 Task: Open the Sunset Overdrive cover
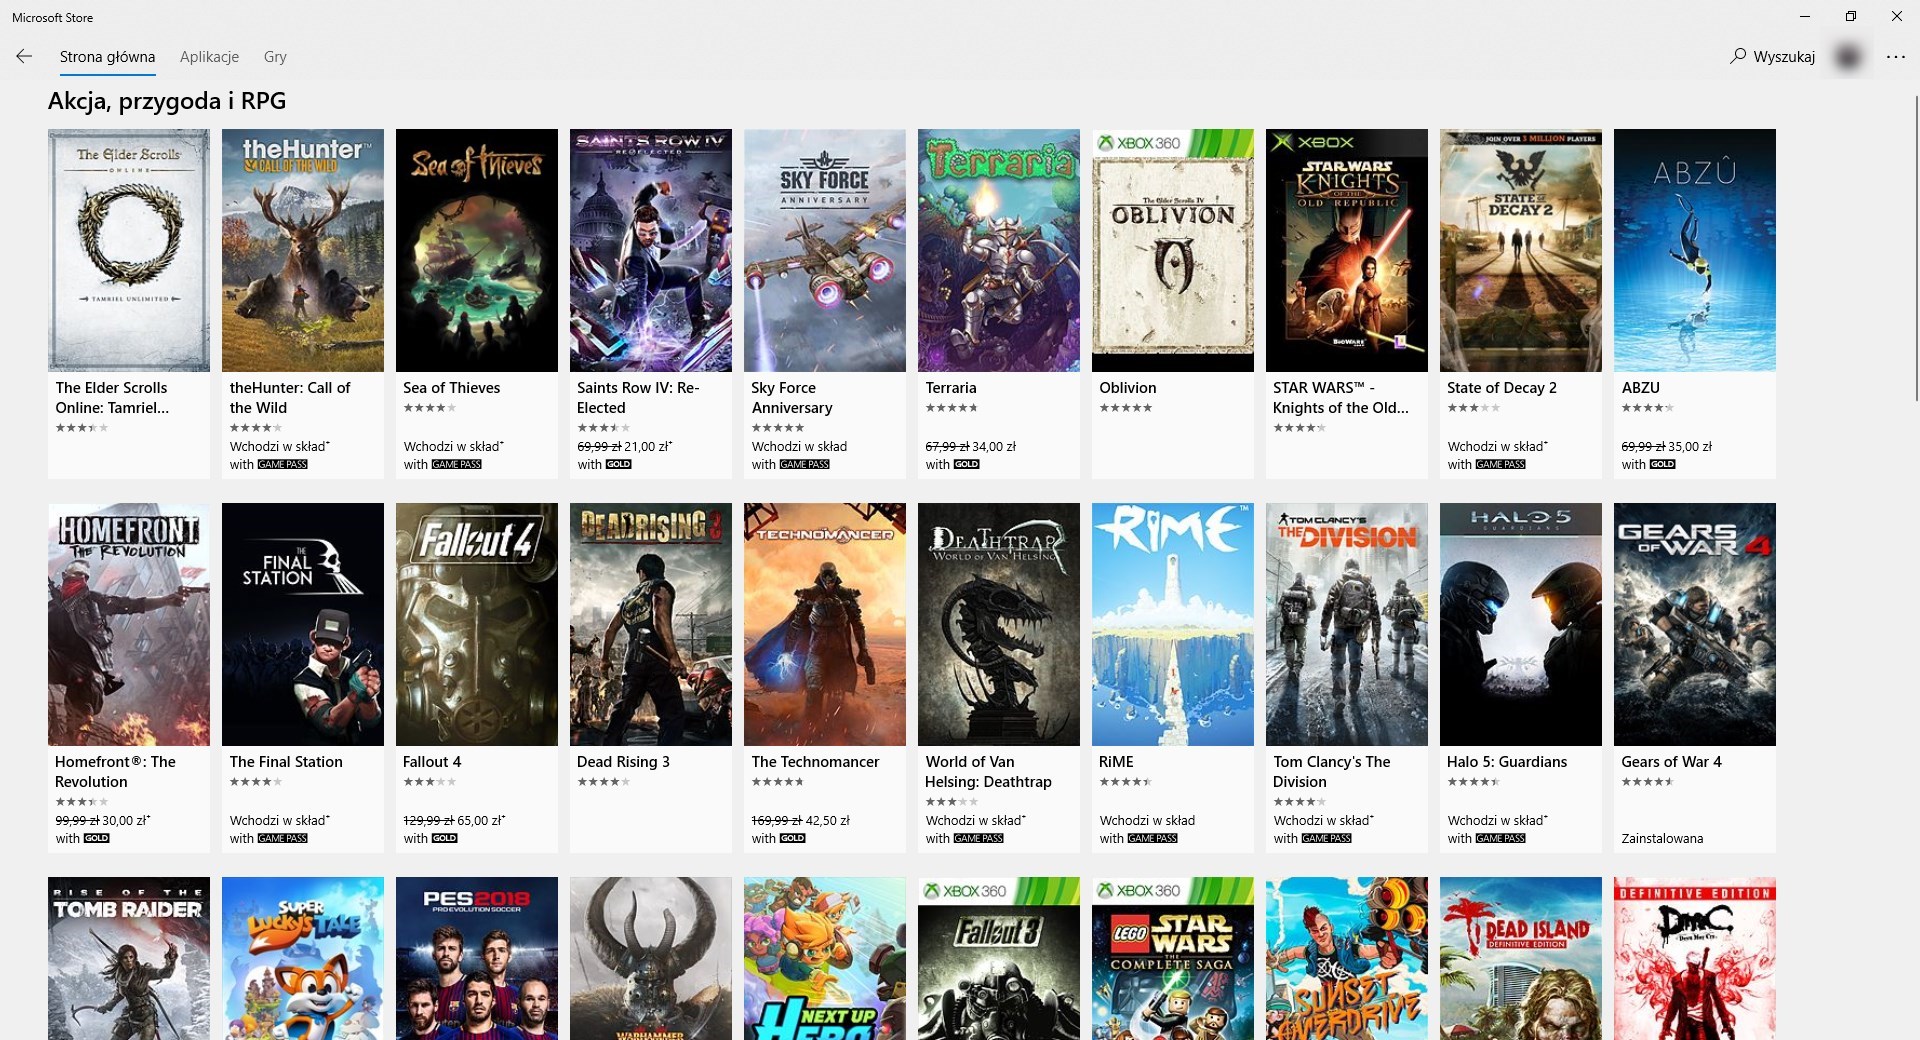1347,958
